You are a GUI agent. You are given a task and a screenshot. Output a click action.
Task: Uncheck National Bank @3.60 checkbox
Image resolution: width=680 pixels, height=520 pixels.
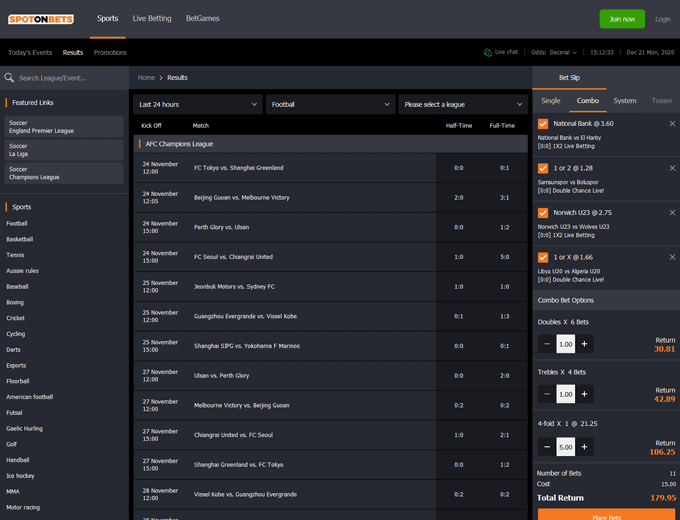coord(543,124)
